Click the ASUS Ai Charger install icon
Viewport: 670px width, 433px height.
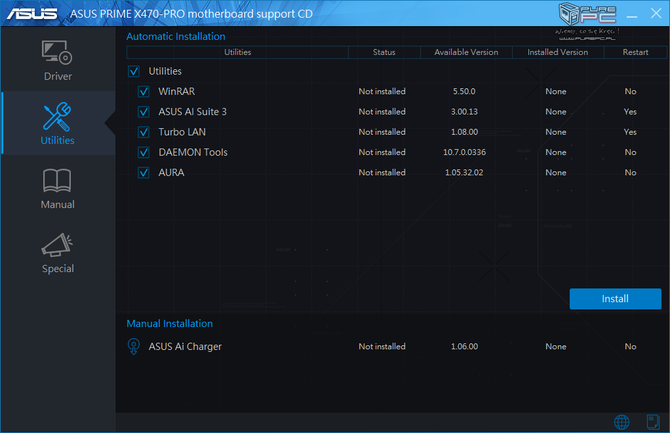pos(134,346)
